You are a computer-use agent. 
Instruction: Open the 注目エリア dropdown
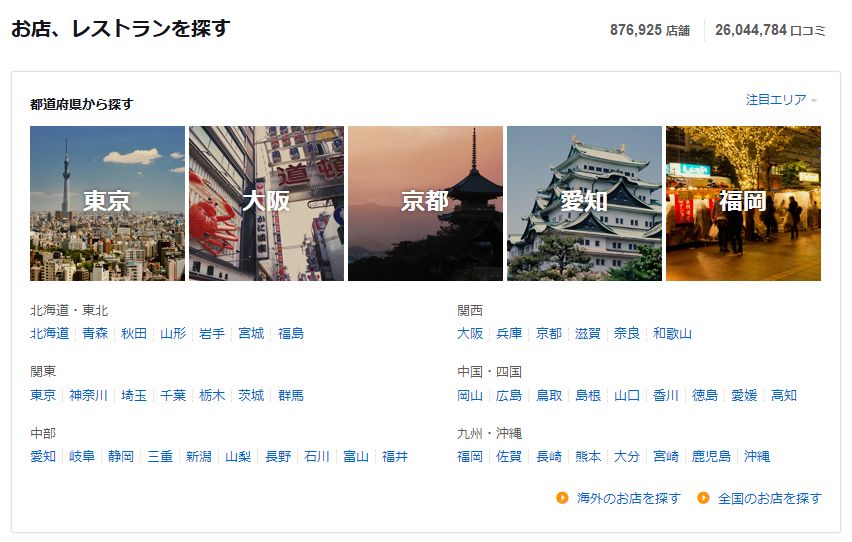[x=781, y=100]
